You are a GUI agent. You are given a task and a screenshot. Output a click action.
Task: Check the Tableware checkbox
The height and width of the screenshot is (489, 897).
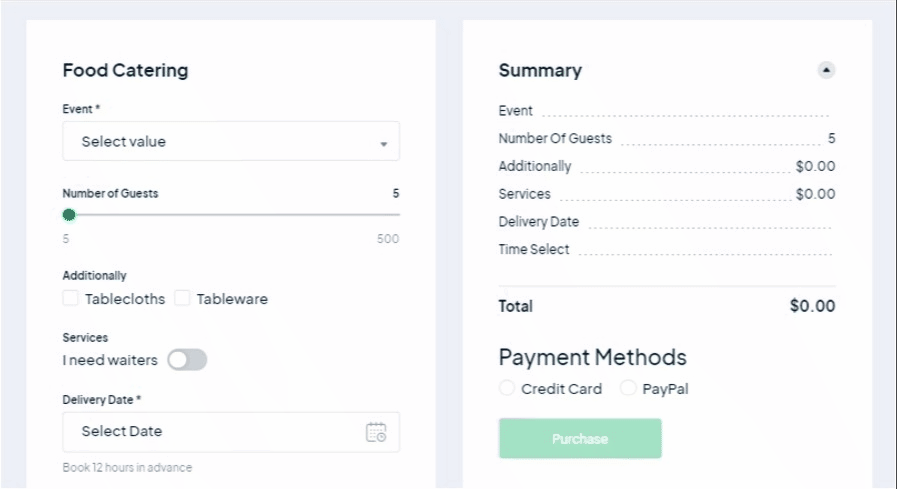coord(182,298)
